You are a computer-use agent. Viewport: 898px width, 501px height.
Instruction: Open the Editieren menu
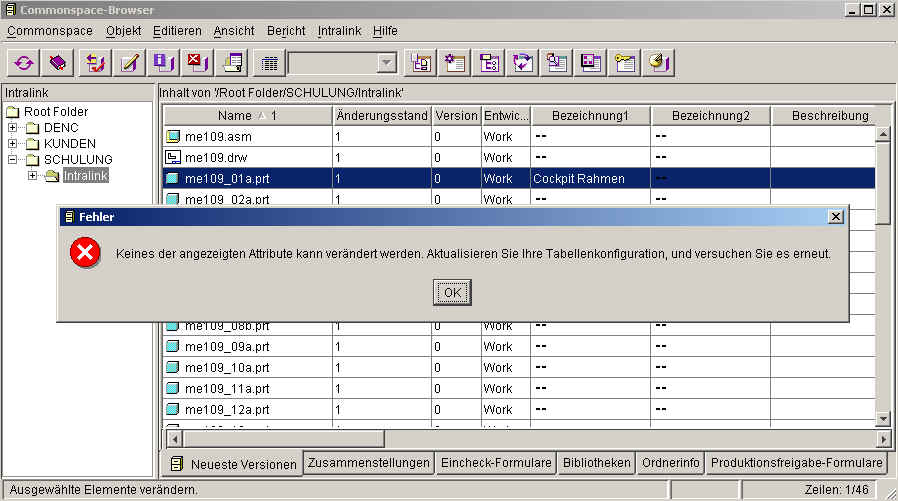177,31
